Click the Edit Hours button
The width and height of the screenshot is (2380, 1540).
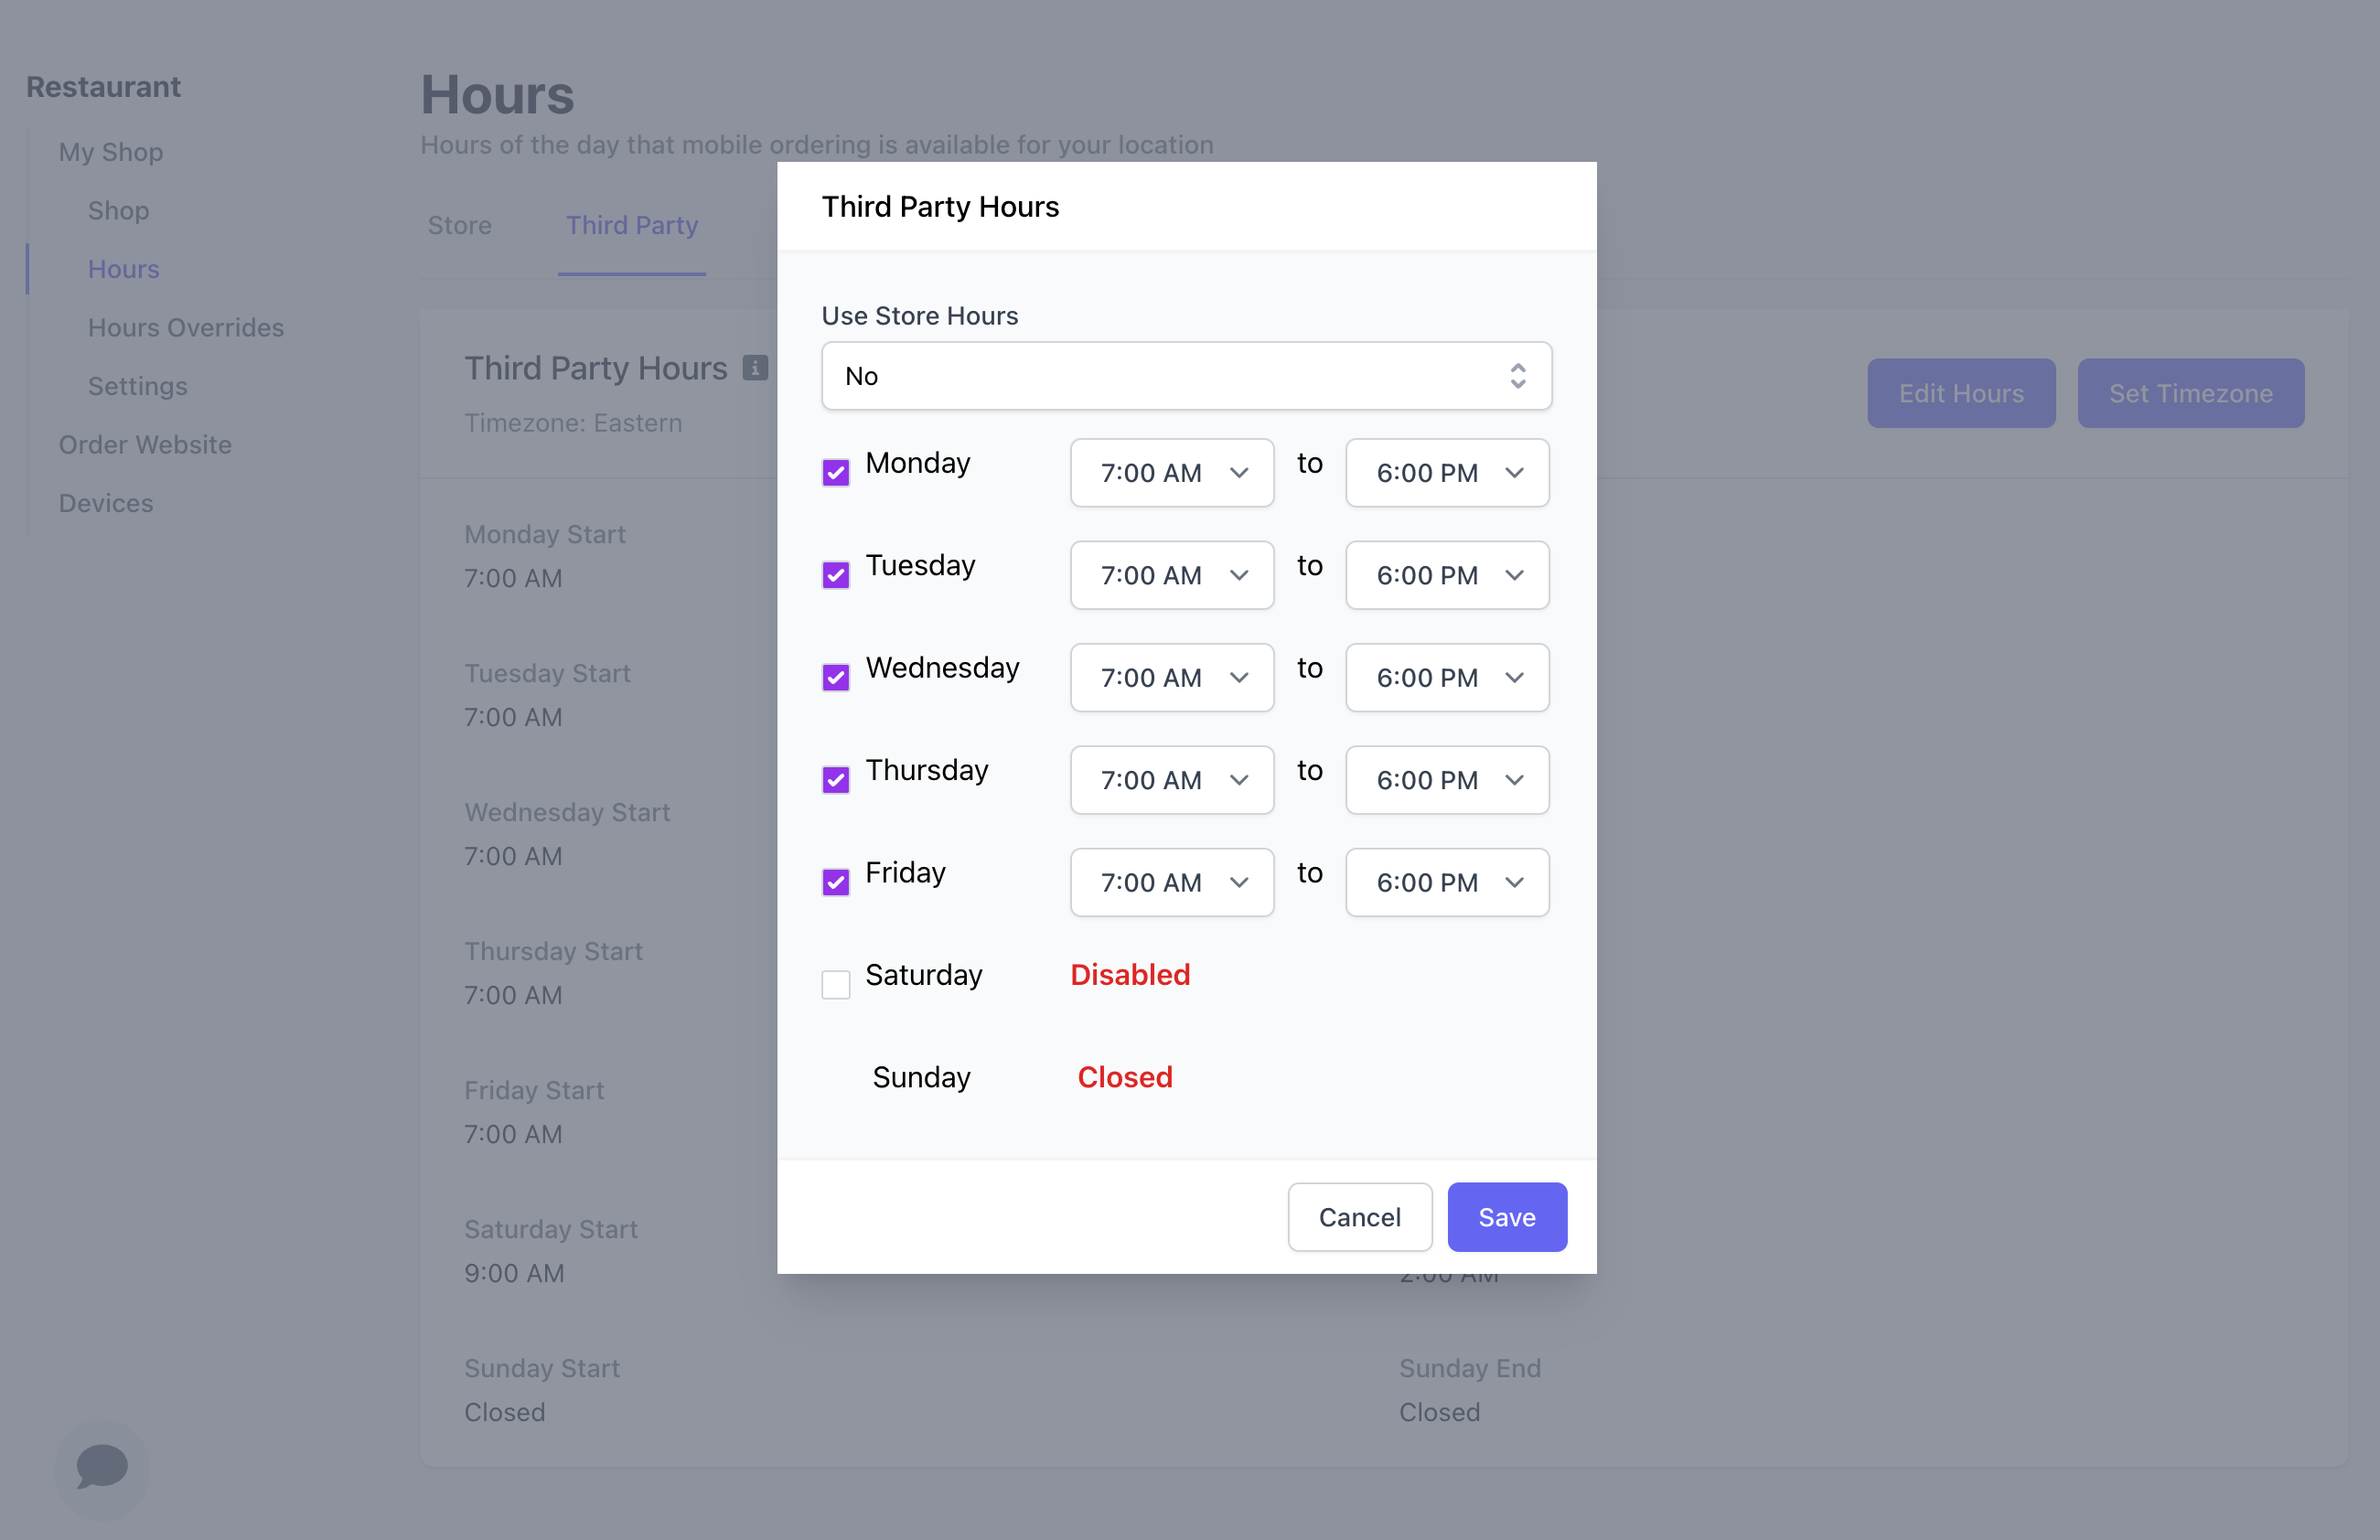coord(1961,393)
